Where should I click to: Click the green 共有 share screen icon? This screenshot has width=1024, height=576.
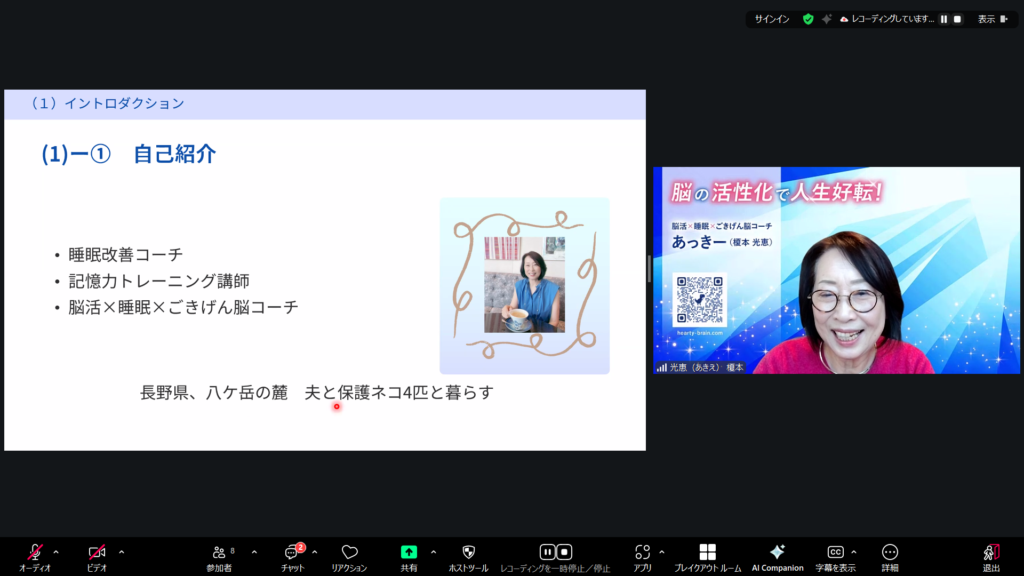pos(409,552)
